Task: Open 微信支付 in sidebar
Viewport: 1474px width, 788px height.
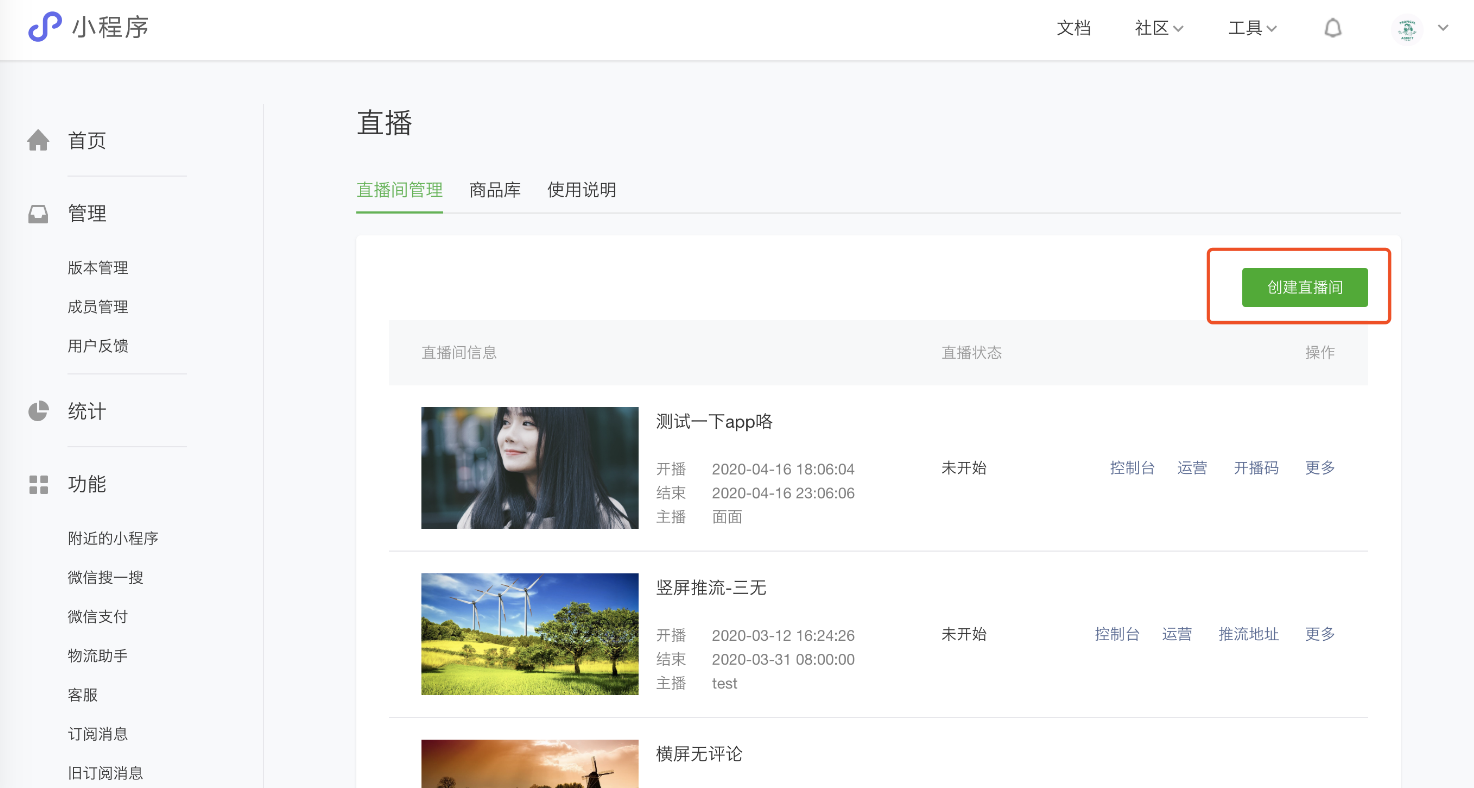Action: click(98, 616)
